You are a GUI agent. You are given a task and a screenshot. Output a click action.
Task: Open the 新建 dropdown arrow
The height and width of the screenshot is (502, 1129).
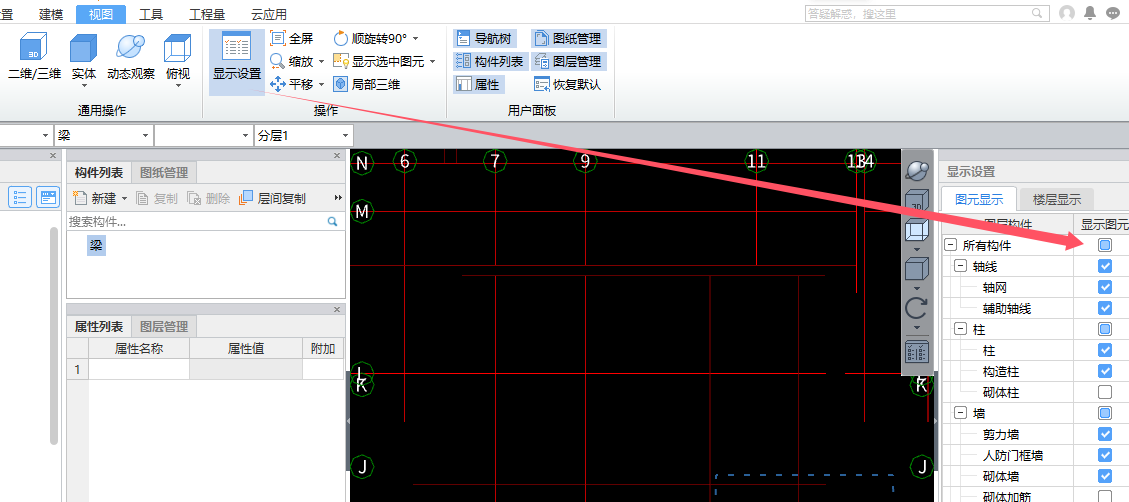coord(125,198)
